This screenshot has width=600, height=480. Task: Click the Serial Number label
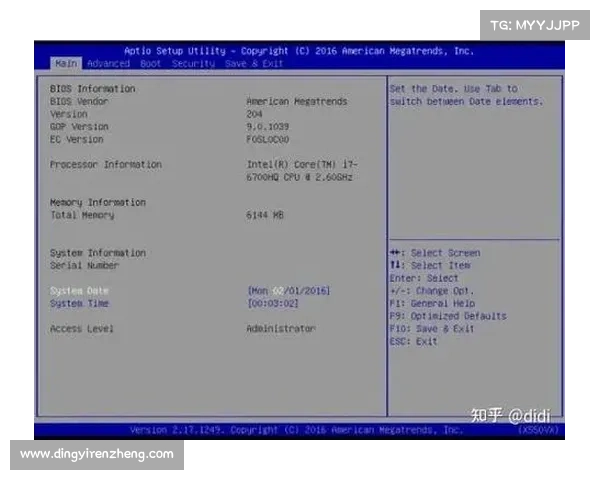click(85, 266)
